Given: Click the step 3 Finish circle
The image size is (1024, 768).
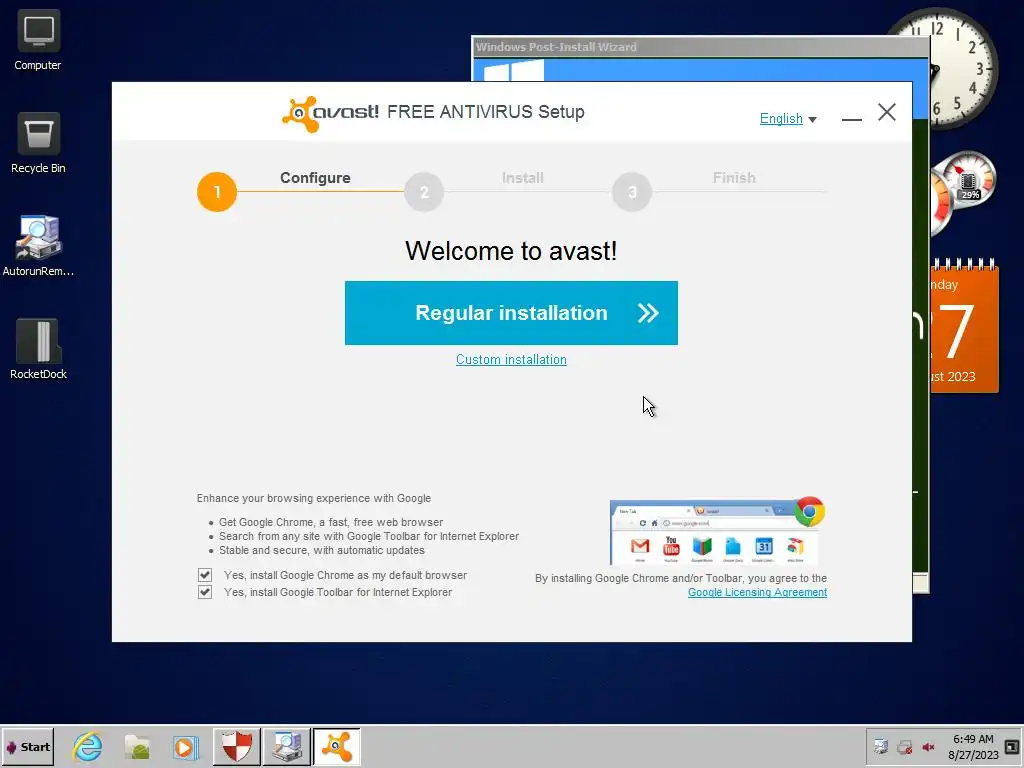Looking at the screenshot, I should 632,192.
